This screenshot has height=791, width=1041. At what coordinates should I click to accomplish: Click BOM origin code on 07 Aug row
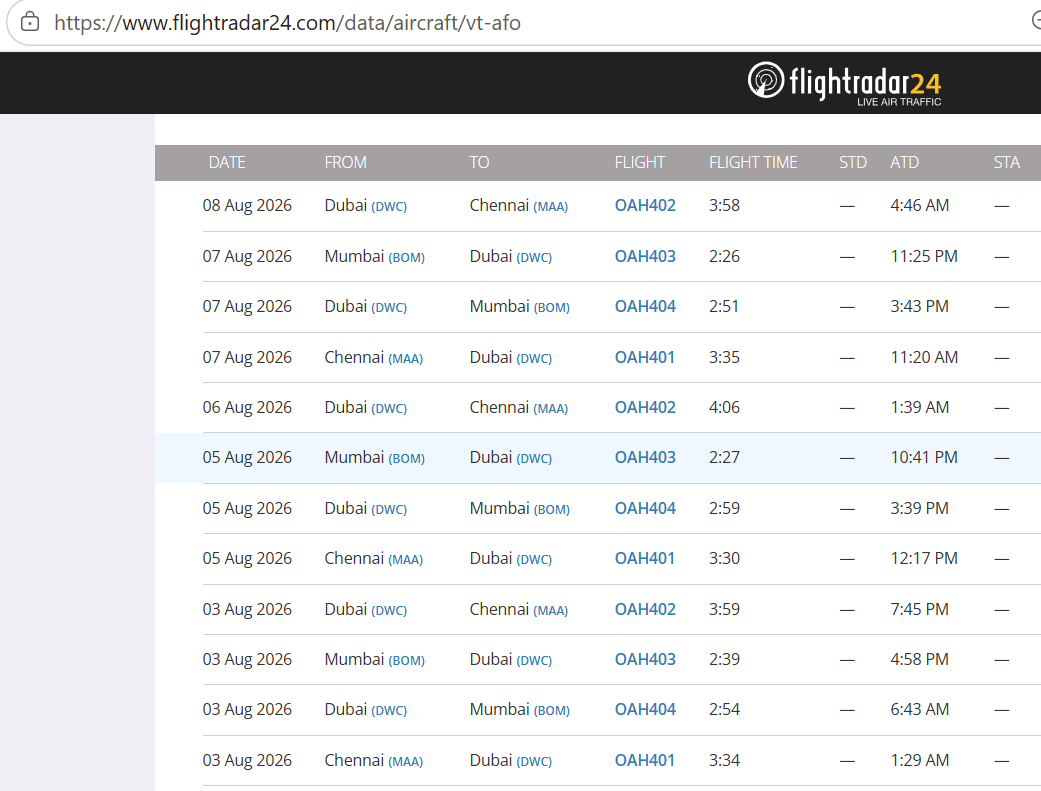pos(406,258)
